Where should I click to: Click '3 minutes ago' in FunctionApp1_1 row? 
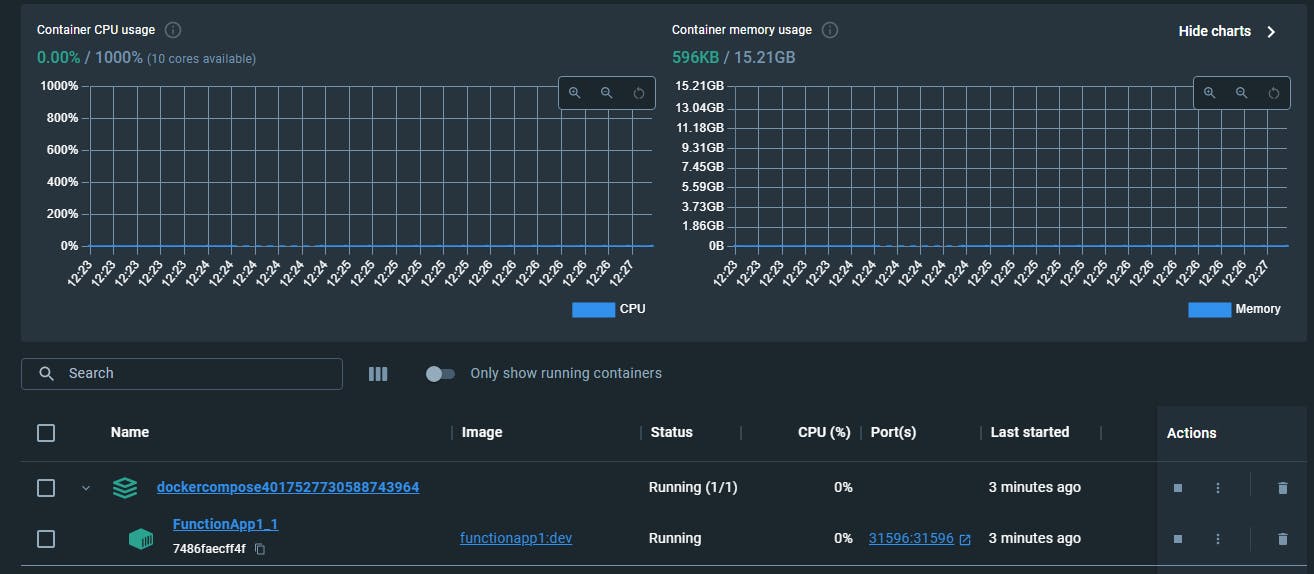click(1035, 538)
